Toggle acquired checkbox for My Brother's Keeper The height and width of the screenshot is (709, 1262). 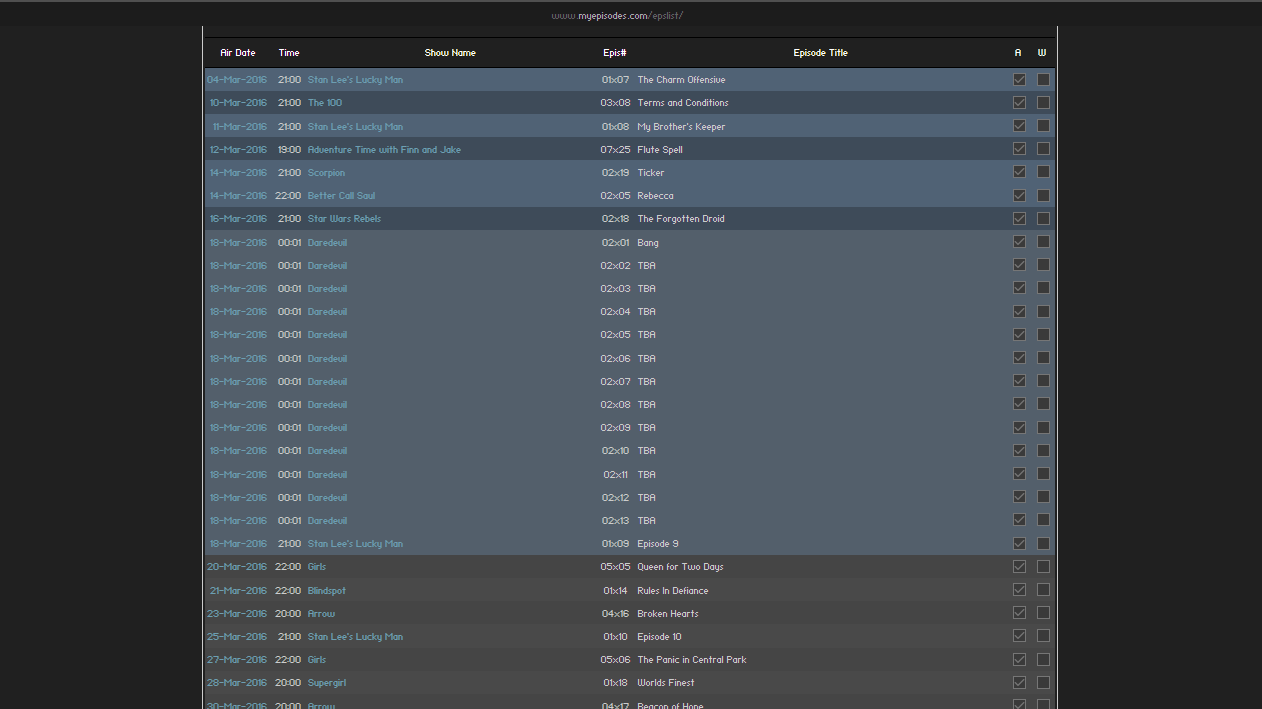pyautogui.click(x=1019, y=126)
